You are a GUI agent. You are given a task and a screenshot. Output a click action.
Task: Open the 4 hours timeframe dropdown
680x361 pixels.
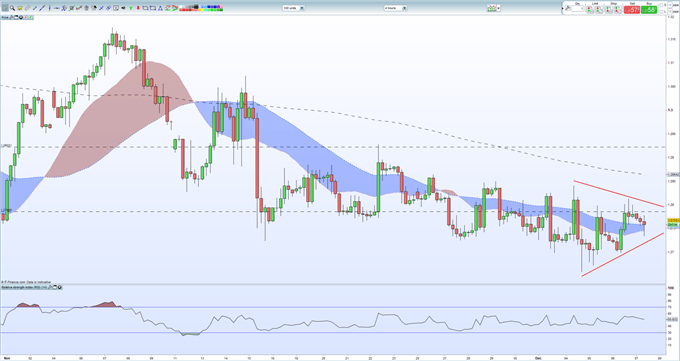tap(395, 8)
